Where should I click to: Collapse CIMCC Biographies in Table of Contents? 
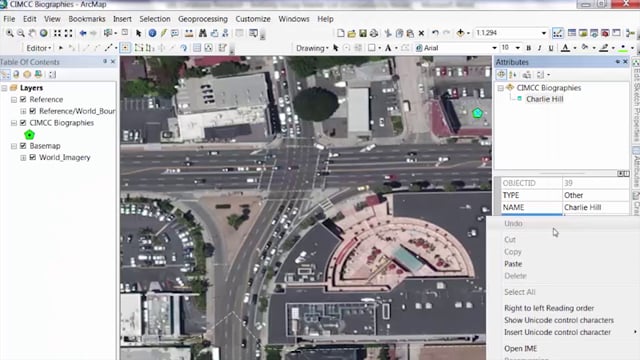click(x=14, y=123)
